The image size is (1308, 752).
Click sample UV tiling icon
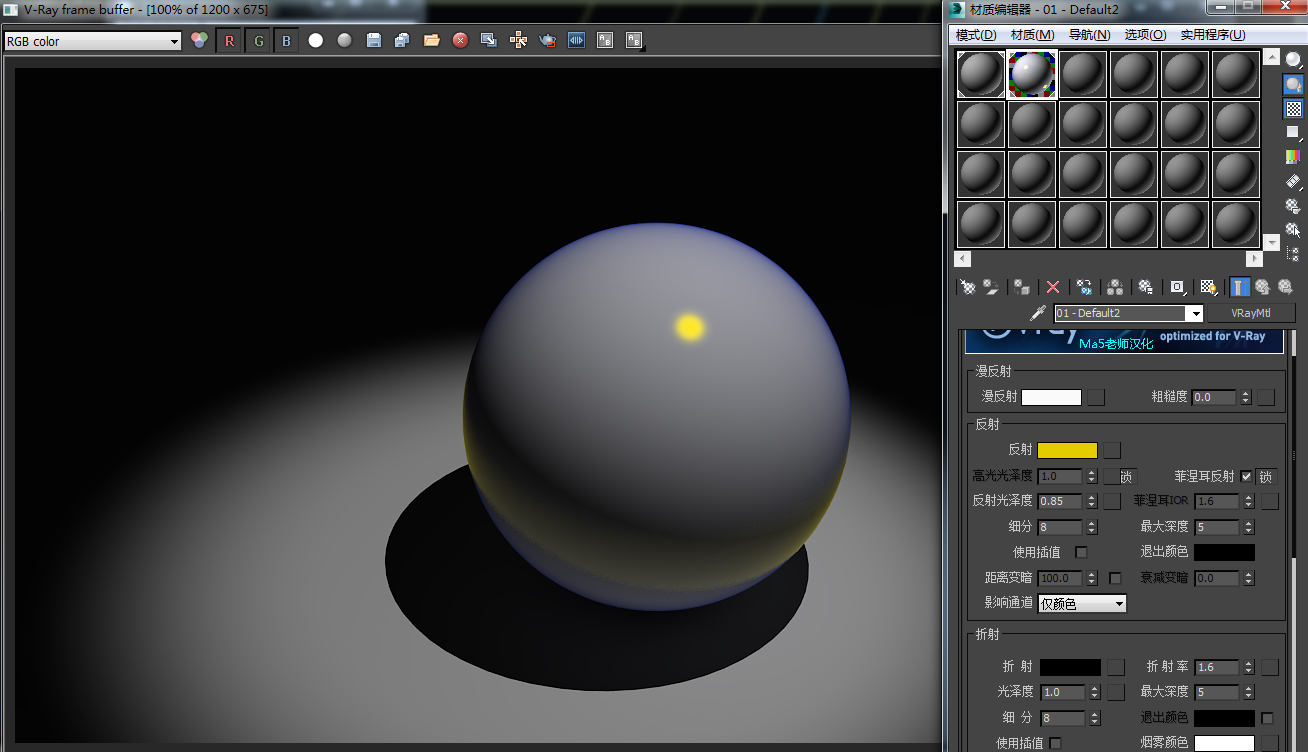click(x=1293, y=133)
